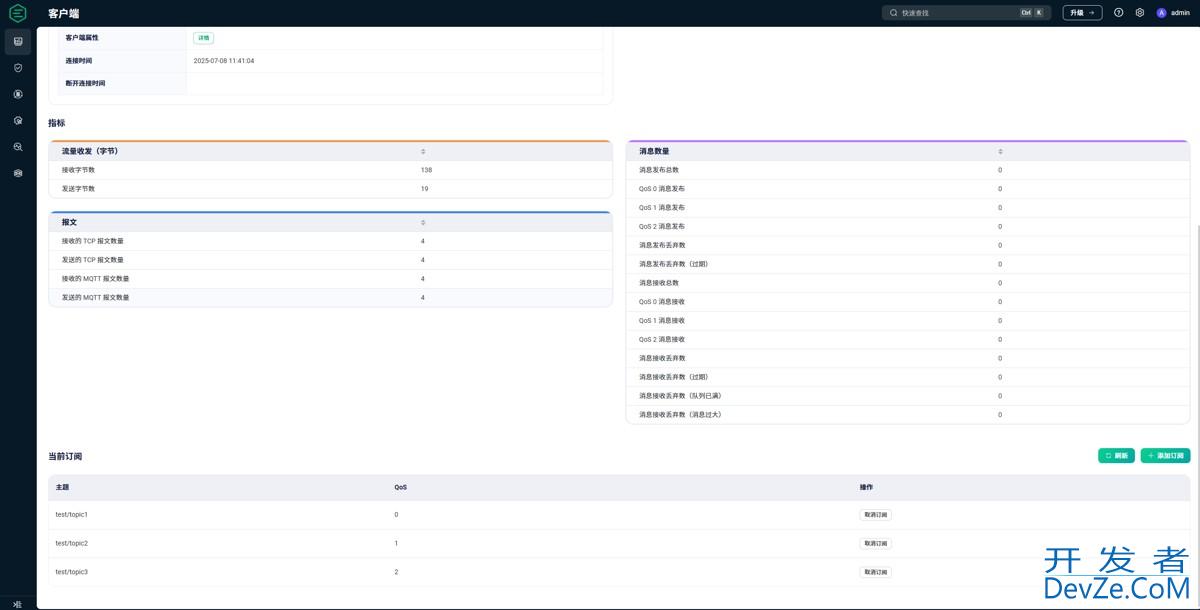The image size is (1200, 610).
Task: Expand the sidebar with the bottom-left collapse icon
Action: pos(17,603)
